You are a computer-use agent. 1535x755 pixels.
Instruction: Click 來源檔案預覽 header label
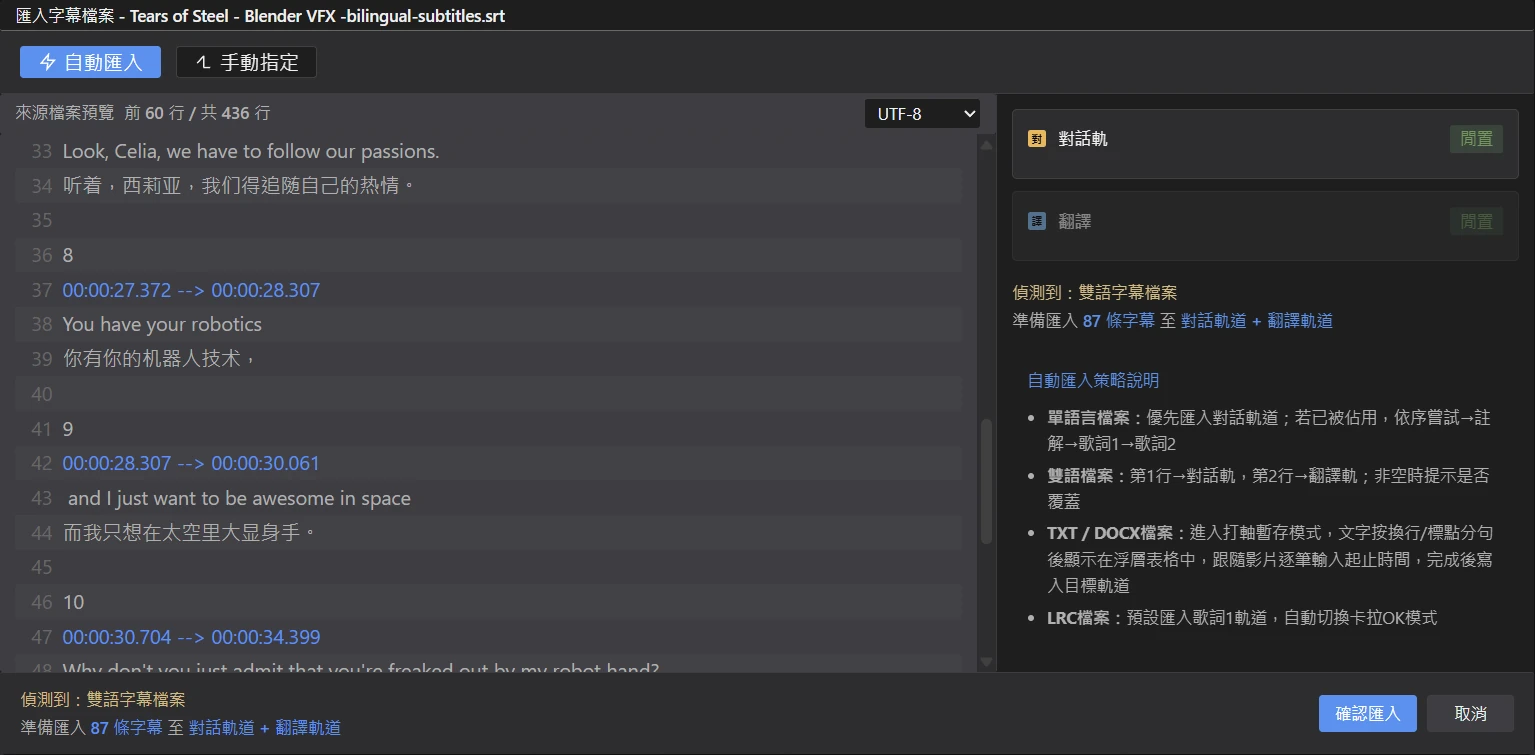65,113
